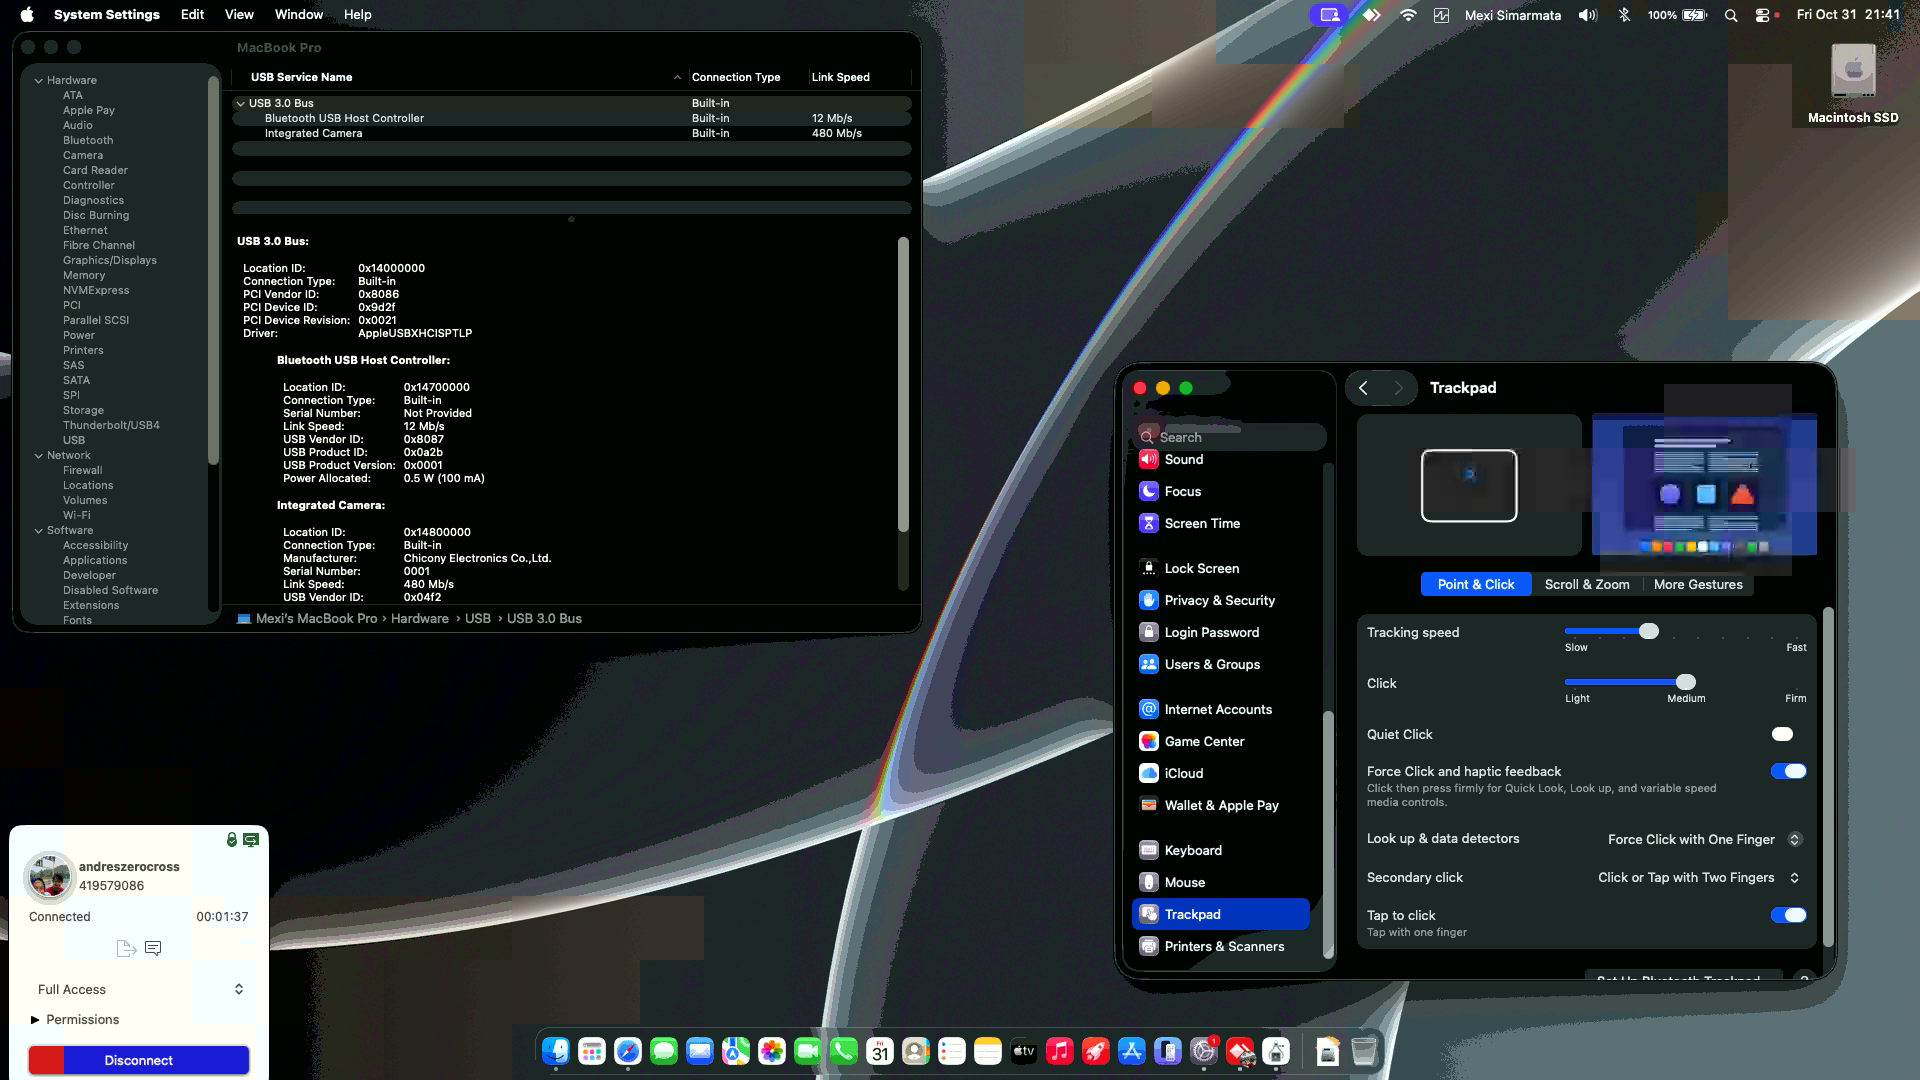This screenshot has width=1920, height=1080.
Task: Turn off Tap to click switch
Action: pyautogui.click(x=1788, y=915)
